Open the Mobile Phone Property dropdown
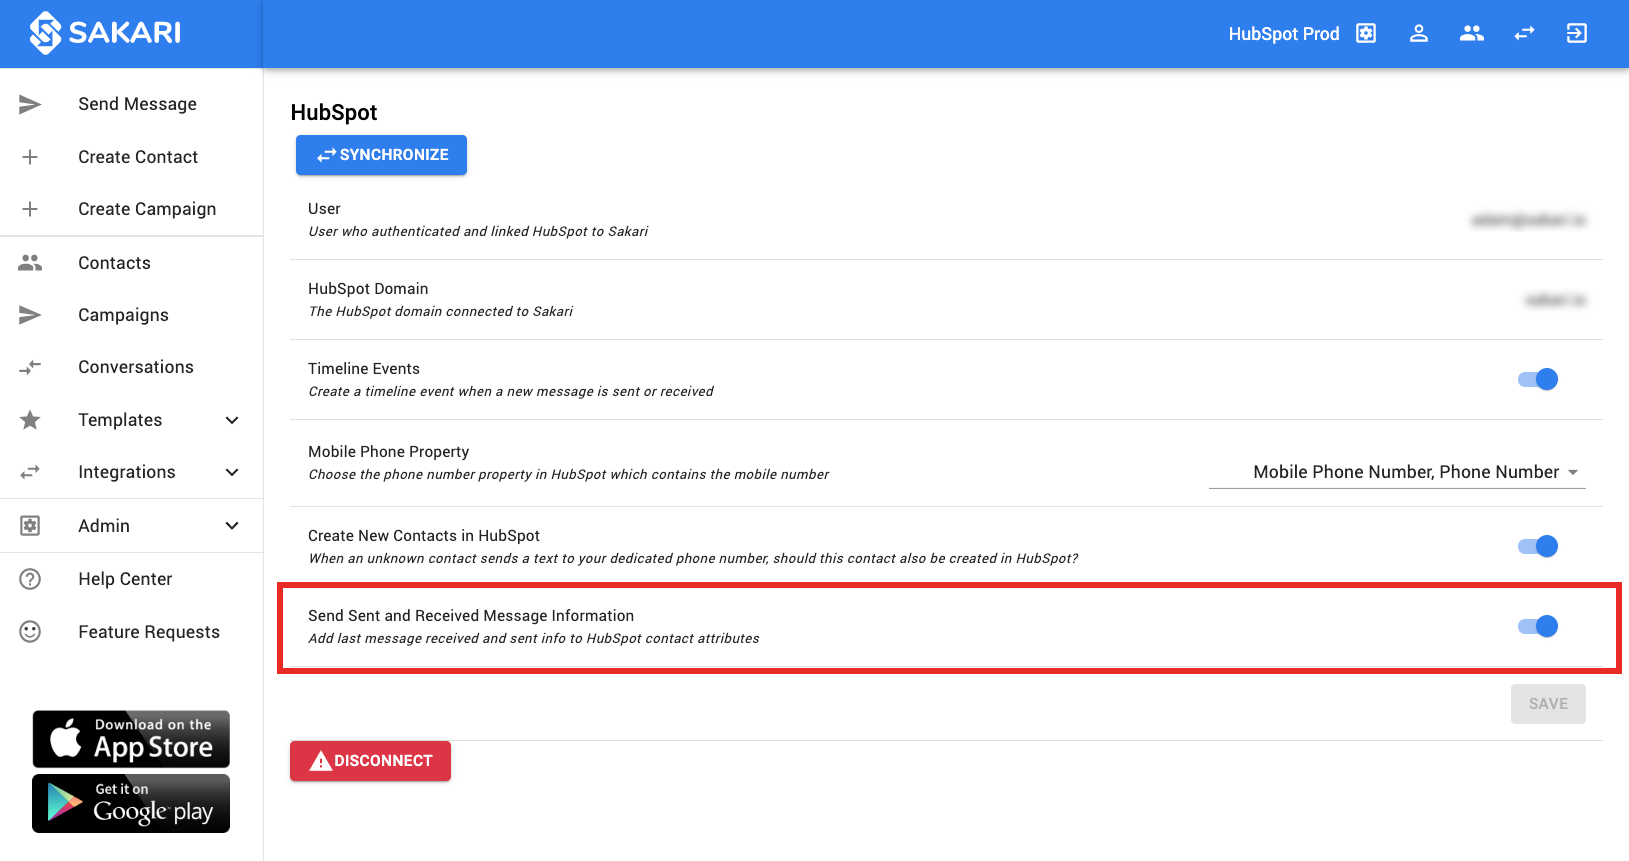This screenshot has width=1629, height=861. coord(1397,472)
